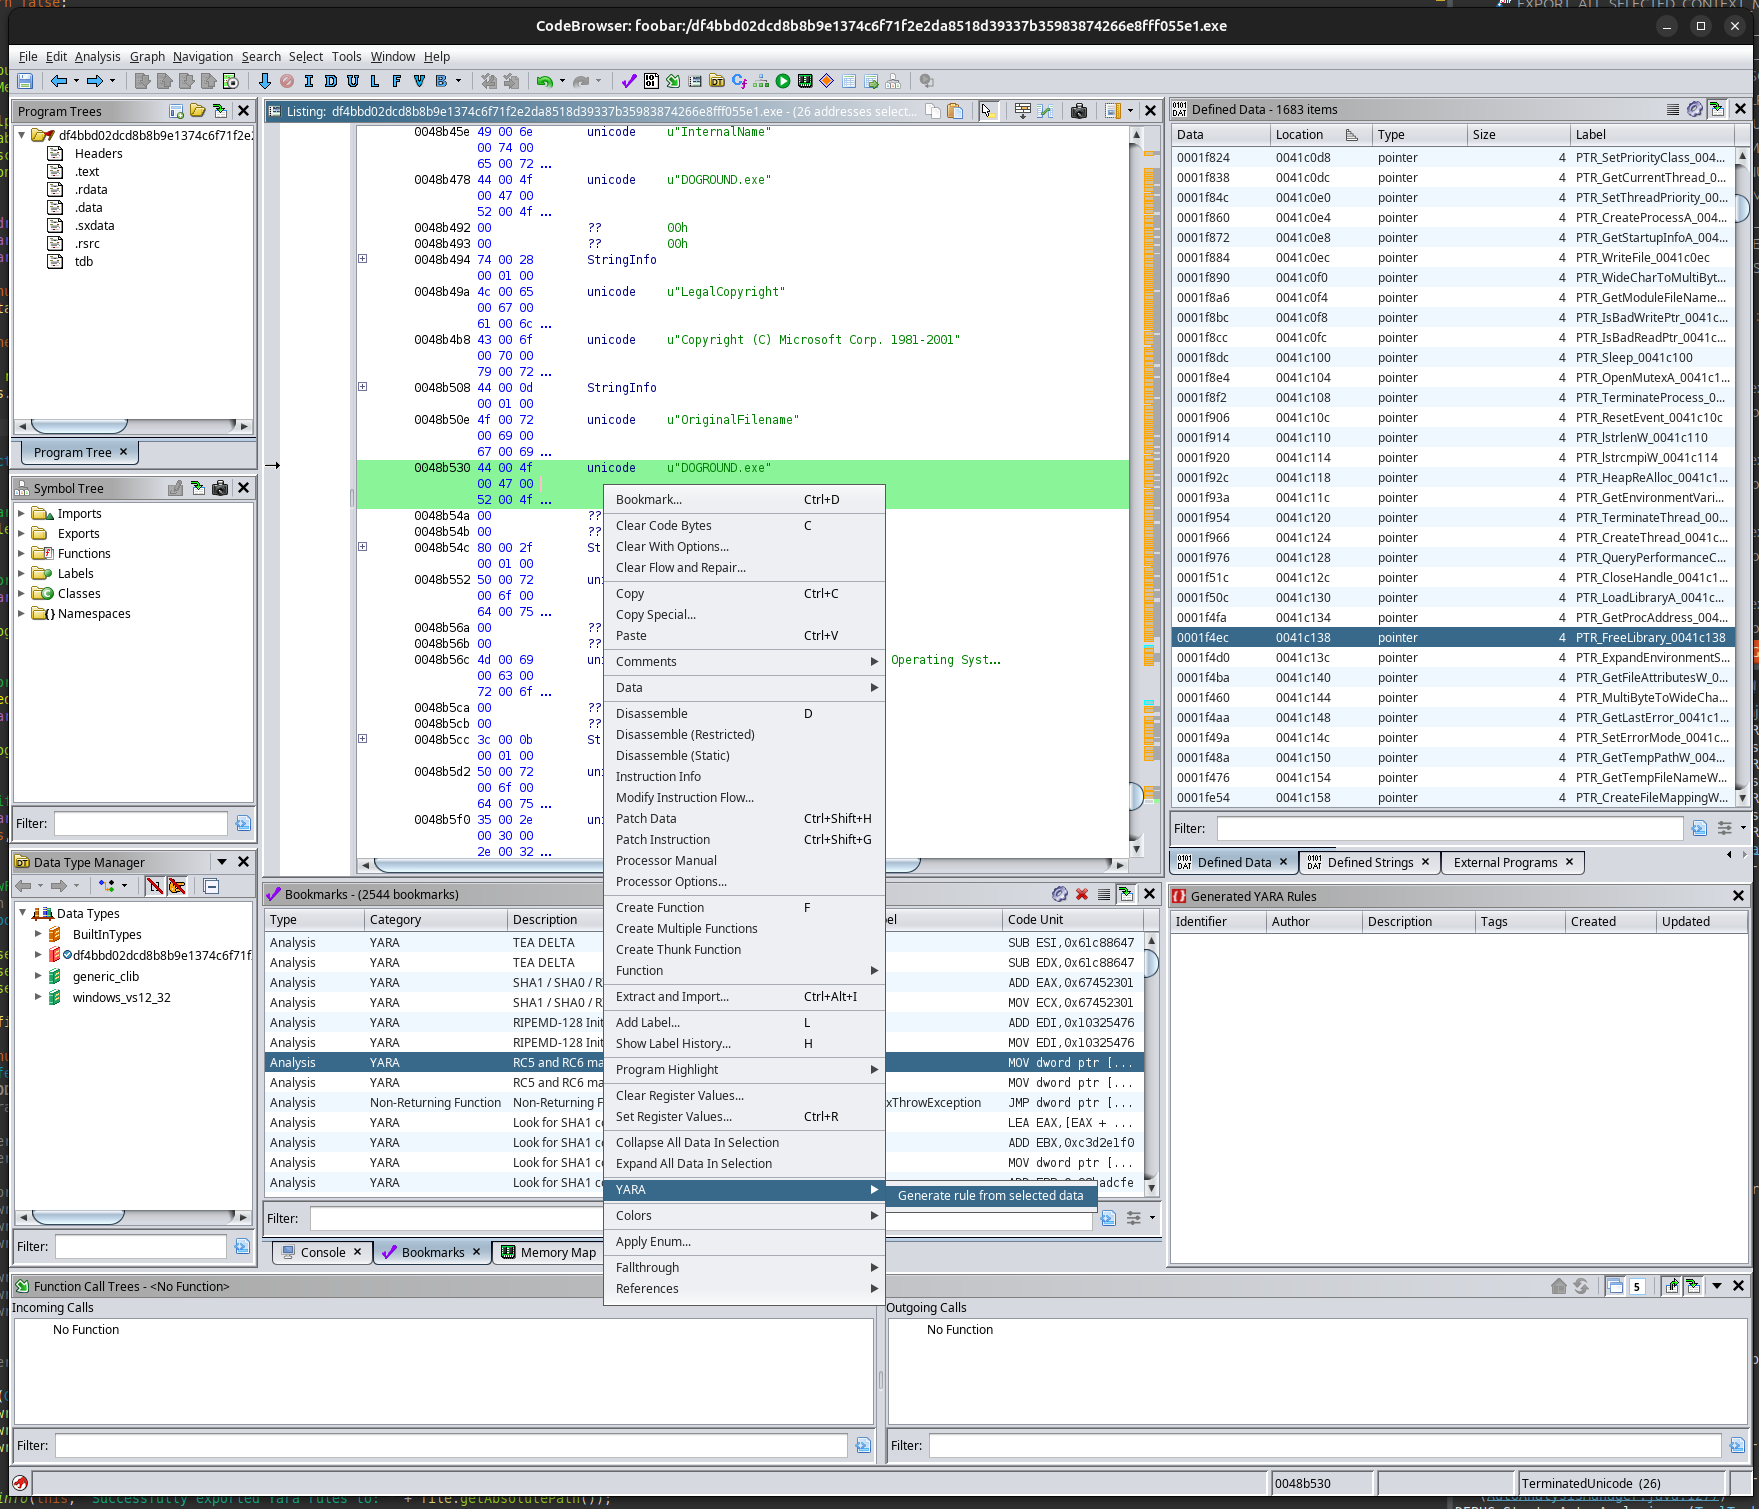
Task: Open the Navigation menu
Action: (x=202, y=56)
